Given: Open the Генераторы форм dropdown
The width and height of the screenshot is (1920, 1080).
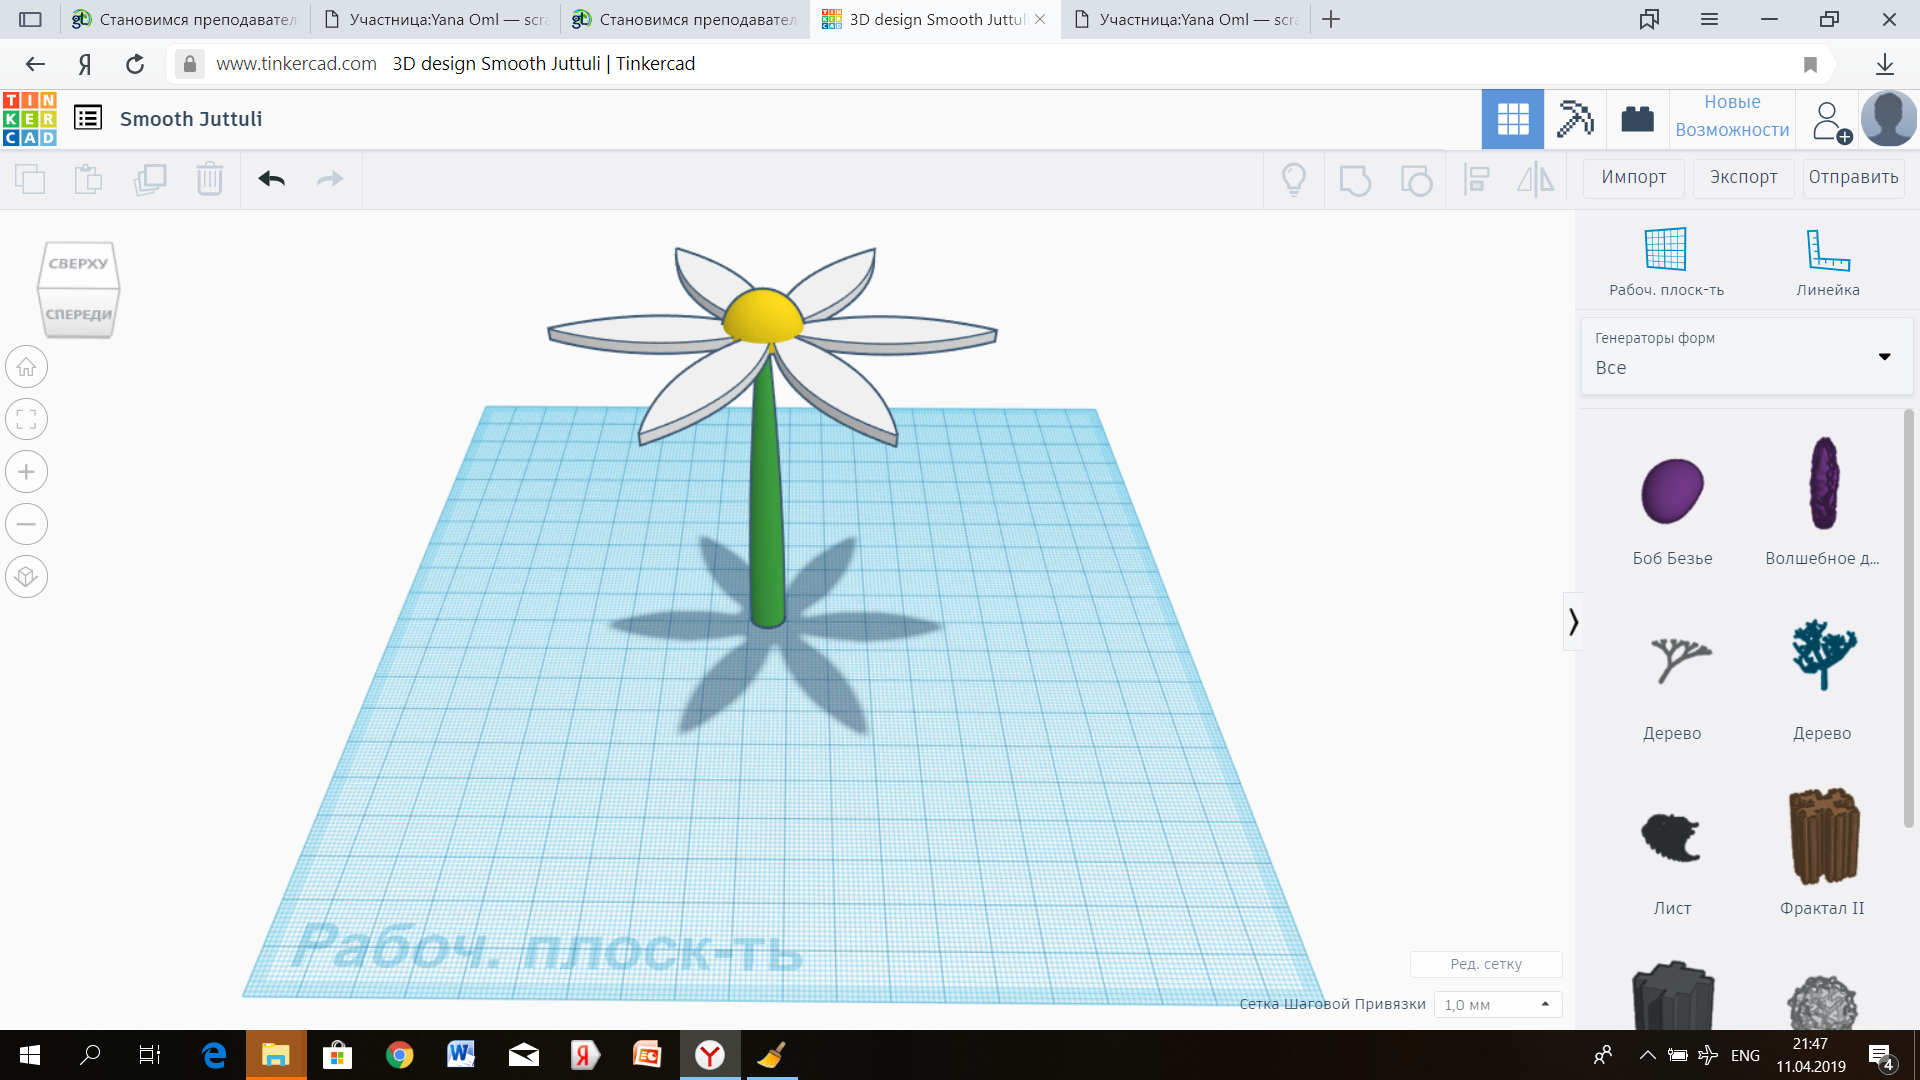Looking at the screenshot, I should coord(1746,356).
